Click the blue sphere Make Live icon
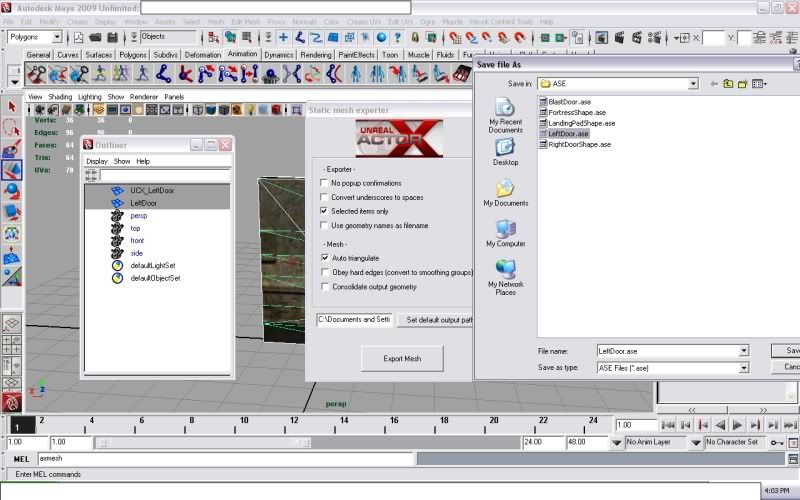This screenshot has height=500, width=800. (381, 37)
